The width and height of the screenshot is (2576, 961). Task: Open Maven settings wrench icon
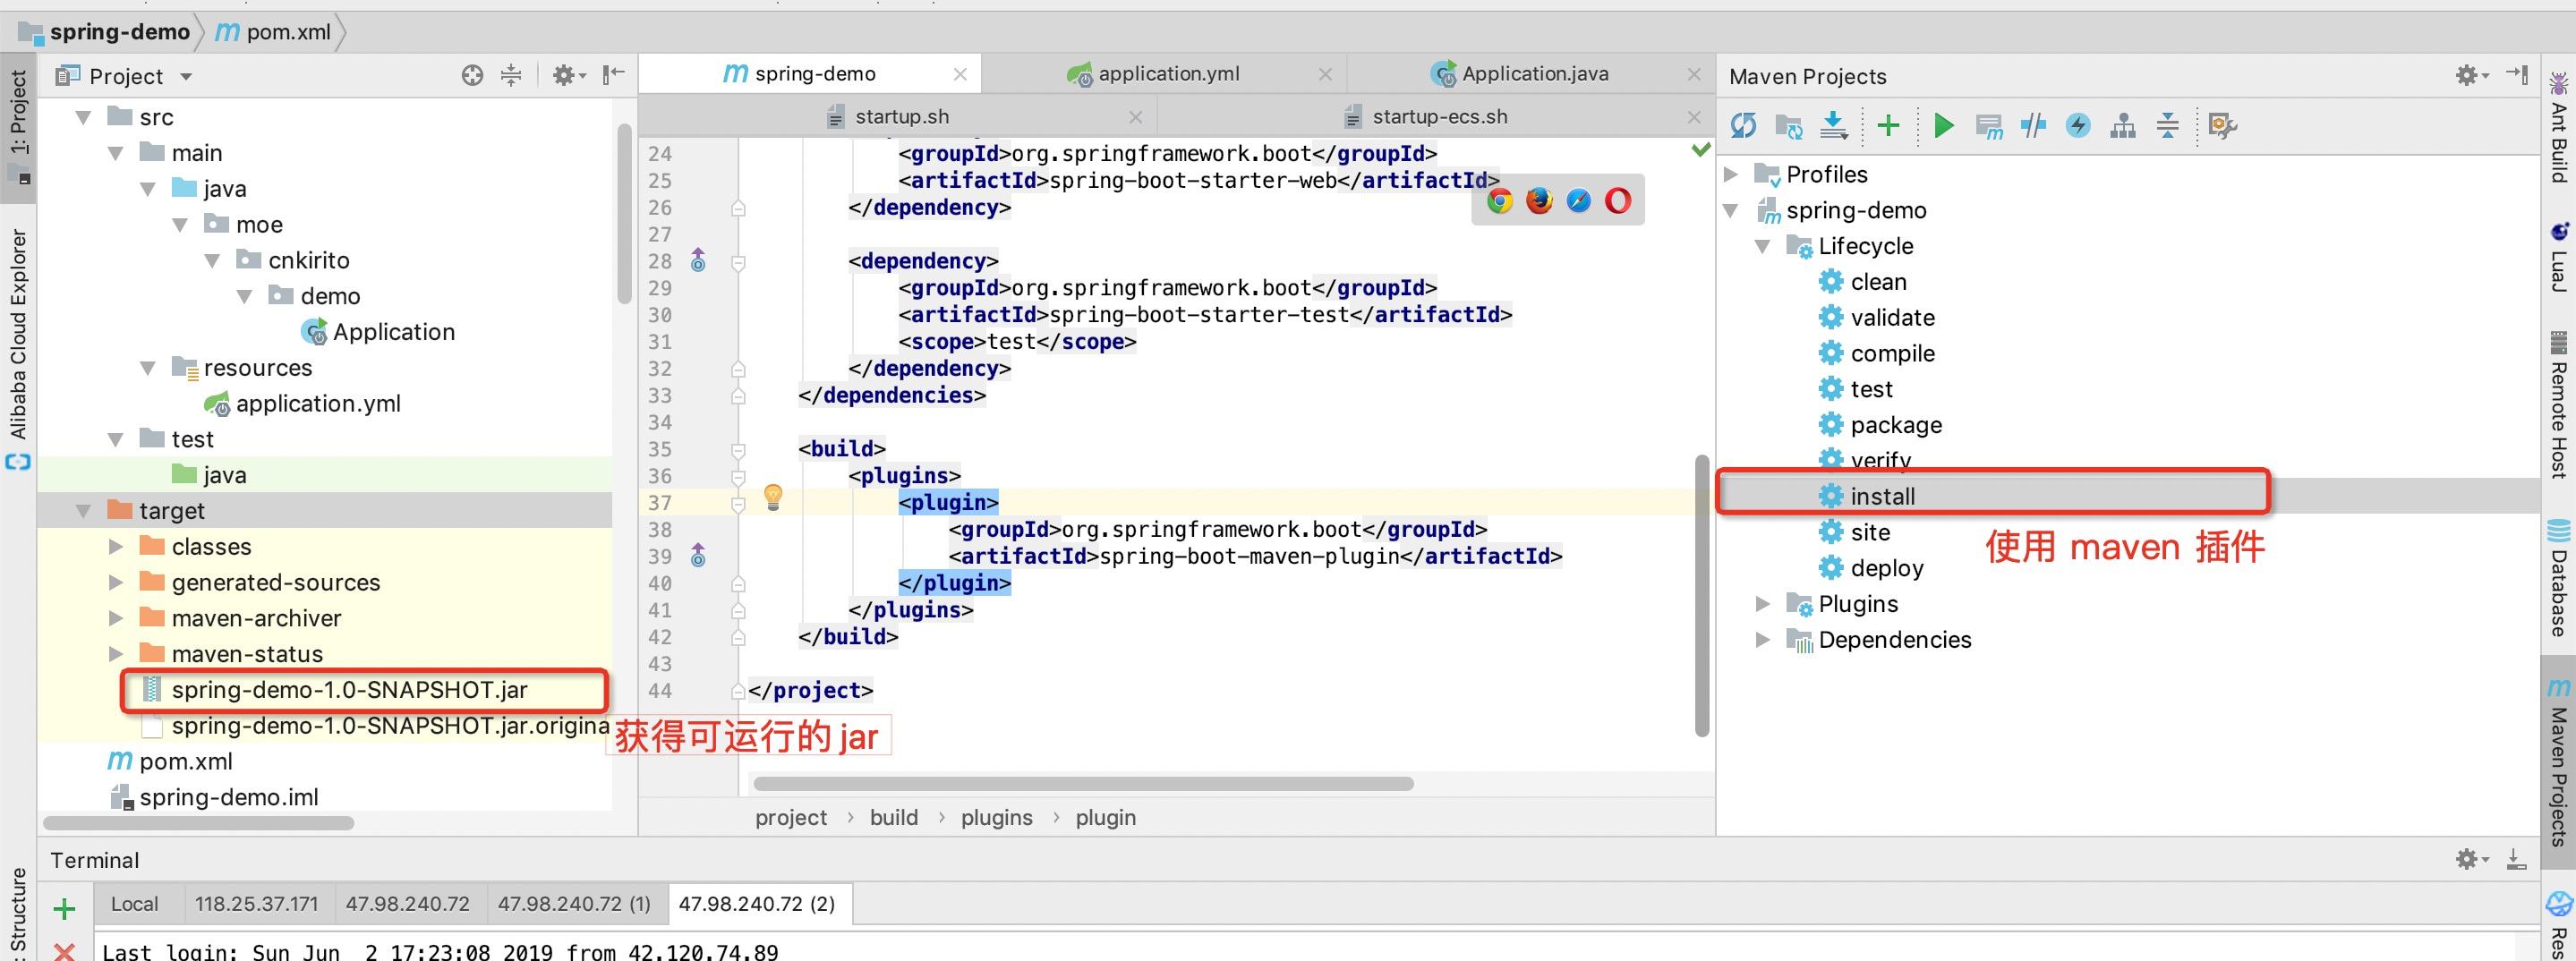[x=2222, y=126]
